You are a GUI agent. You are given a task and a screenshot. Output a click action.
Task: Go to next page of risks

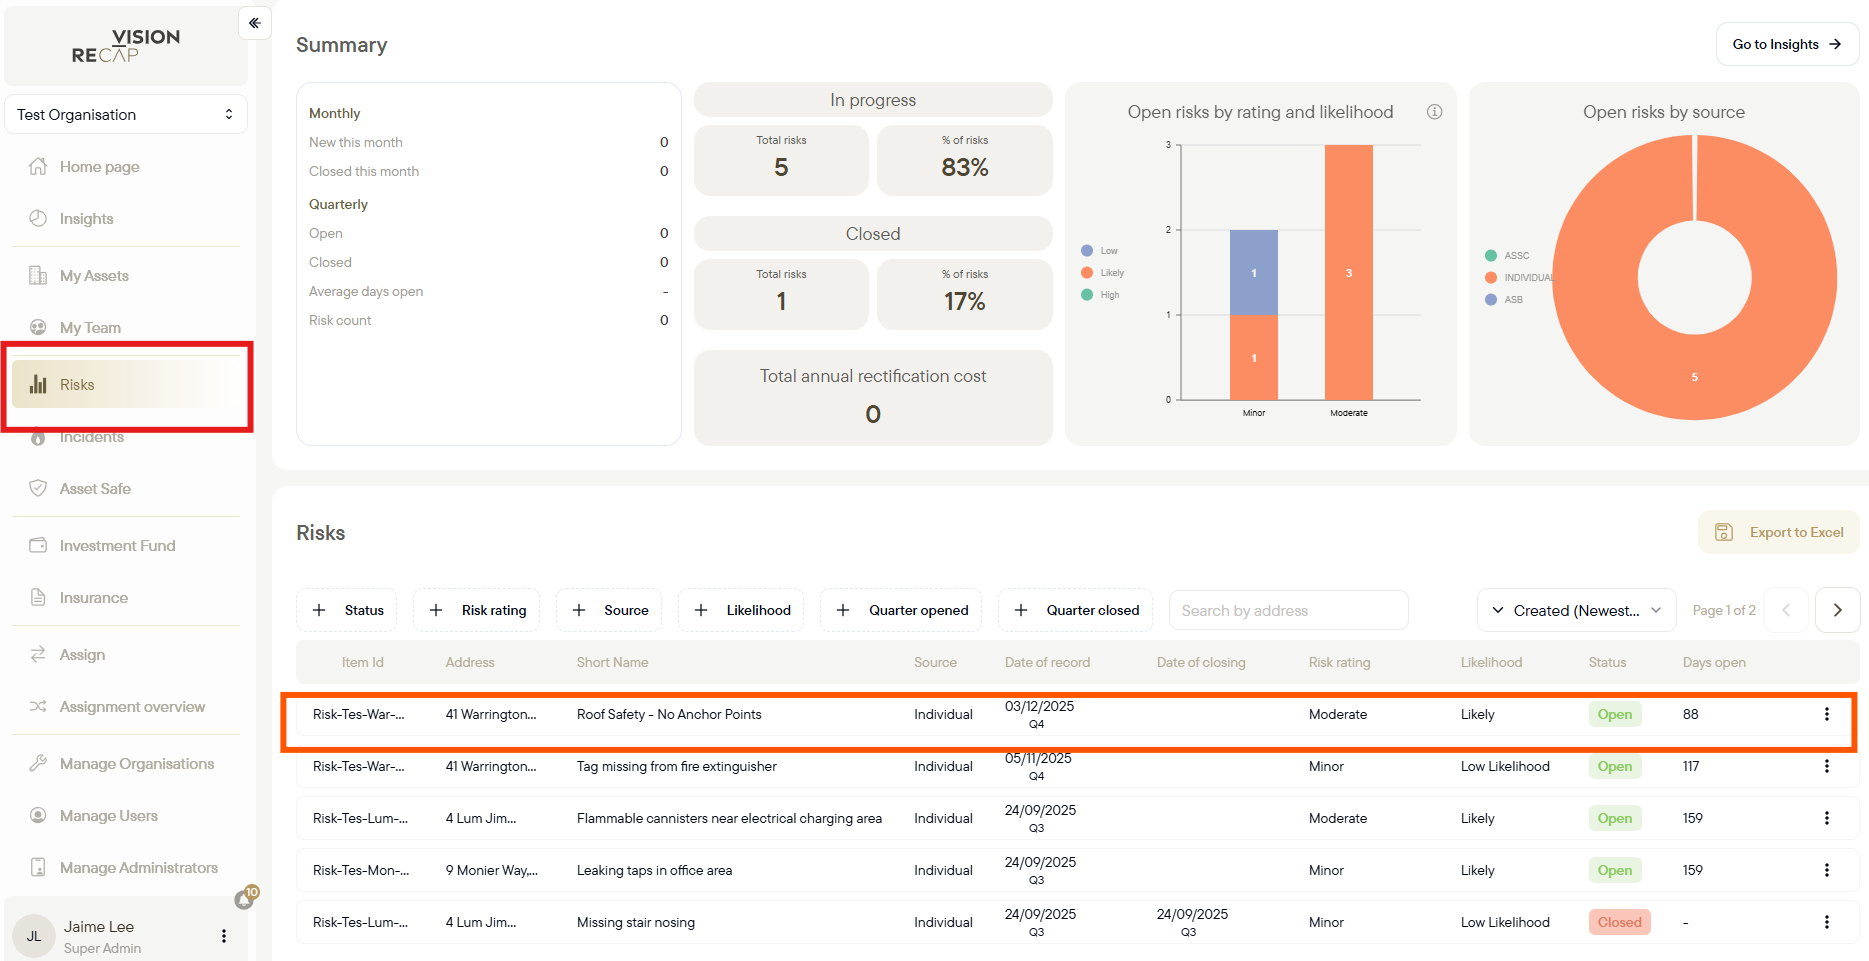(x=1837, y=610)
